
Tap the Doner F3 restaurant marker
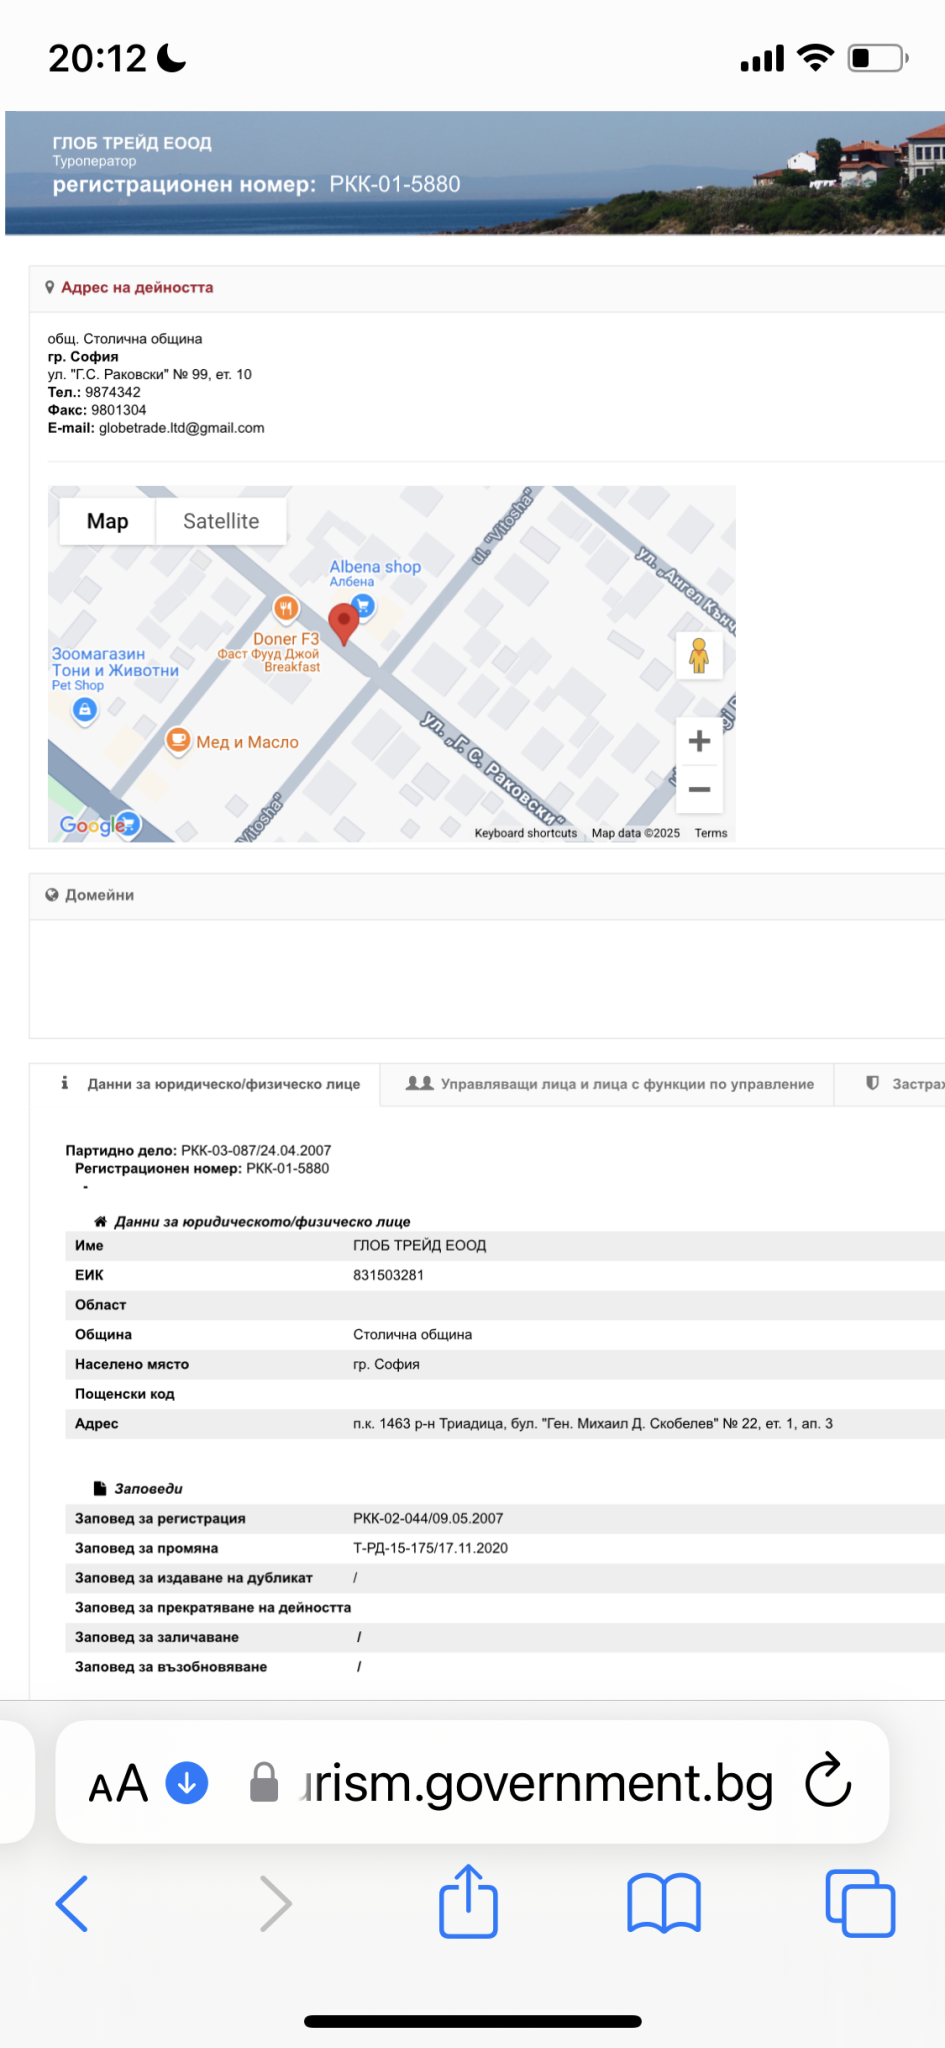[x=286, y=608]
